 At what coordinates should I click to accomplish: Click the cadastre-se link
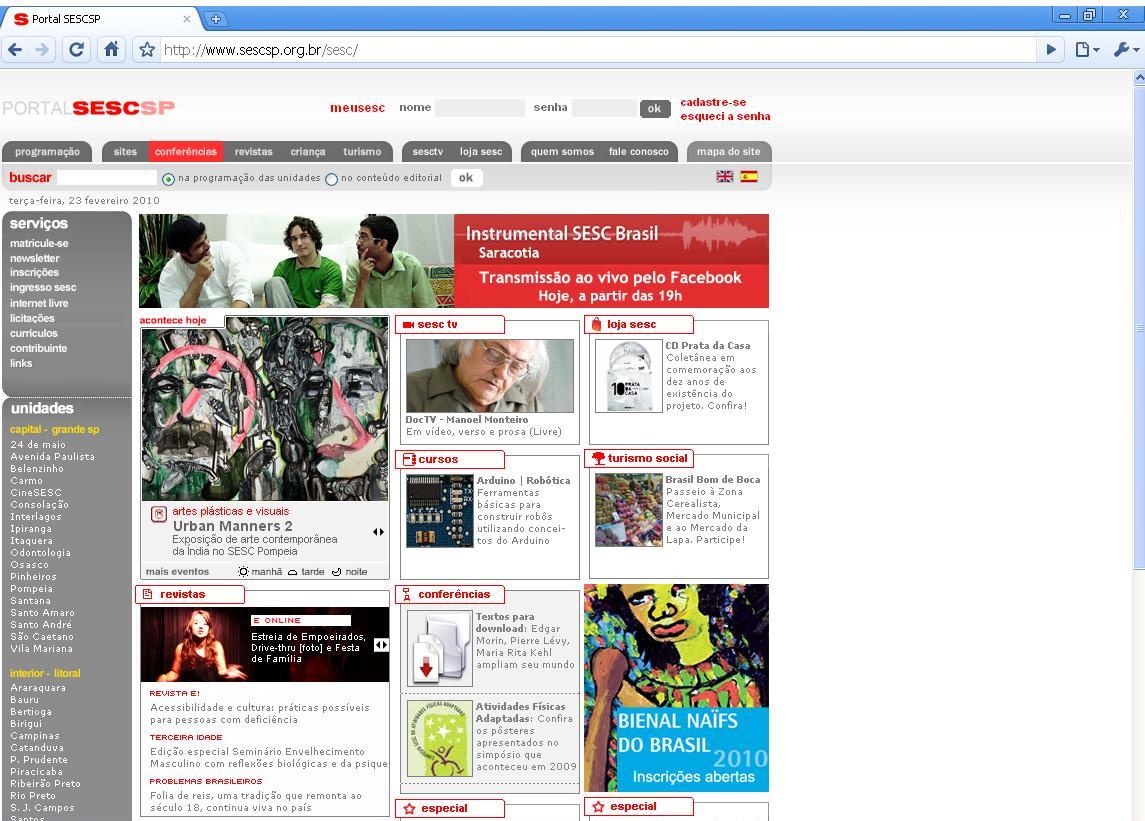pos(713,102)
